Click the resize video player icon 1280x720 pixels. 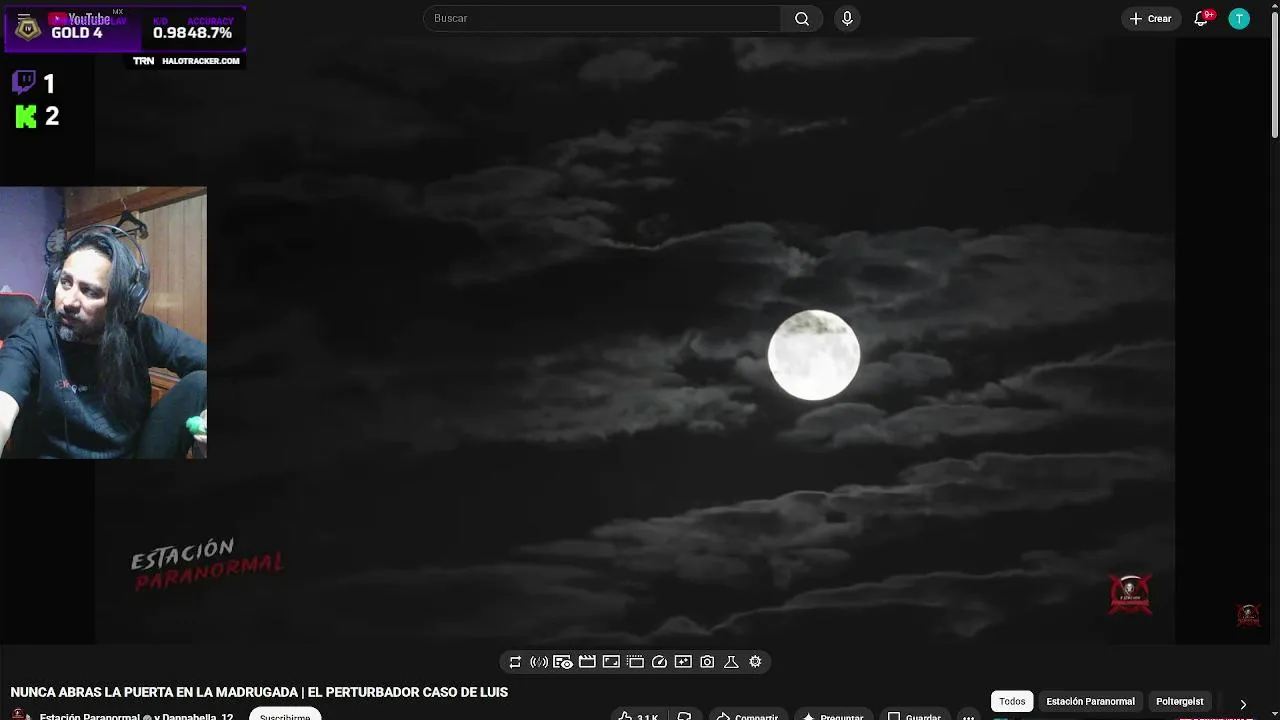click(611, 662)
